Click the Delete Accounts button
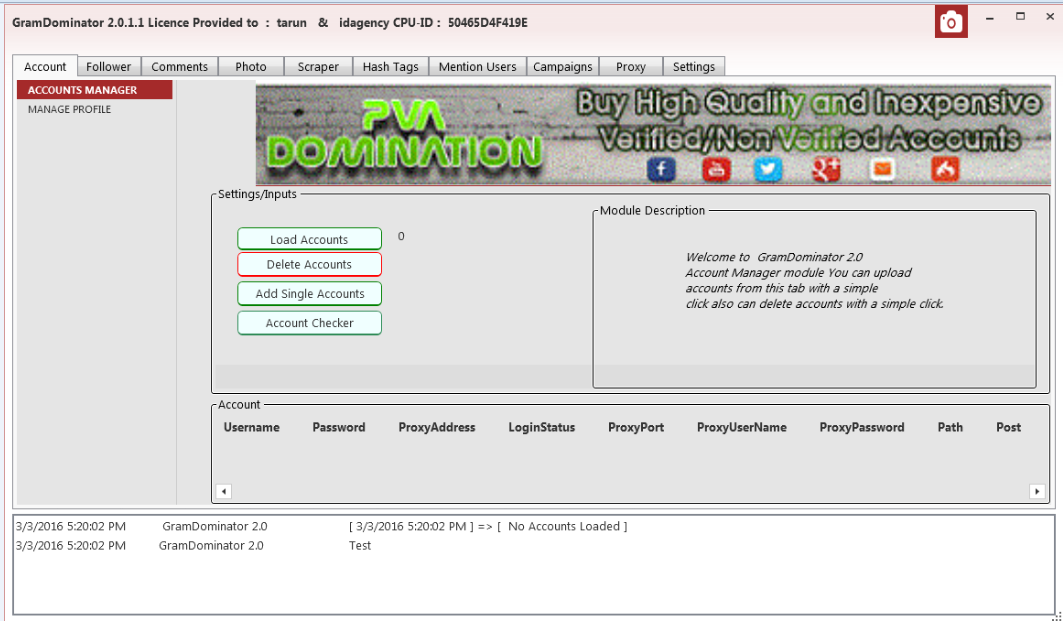Image resolution: width=1063 pixels, height=621 pixels. tap(309, 264)
